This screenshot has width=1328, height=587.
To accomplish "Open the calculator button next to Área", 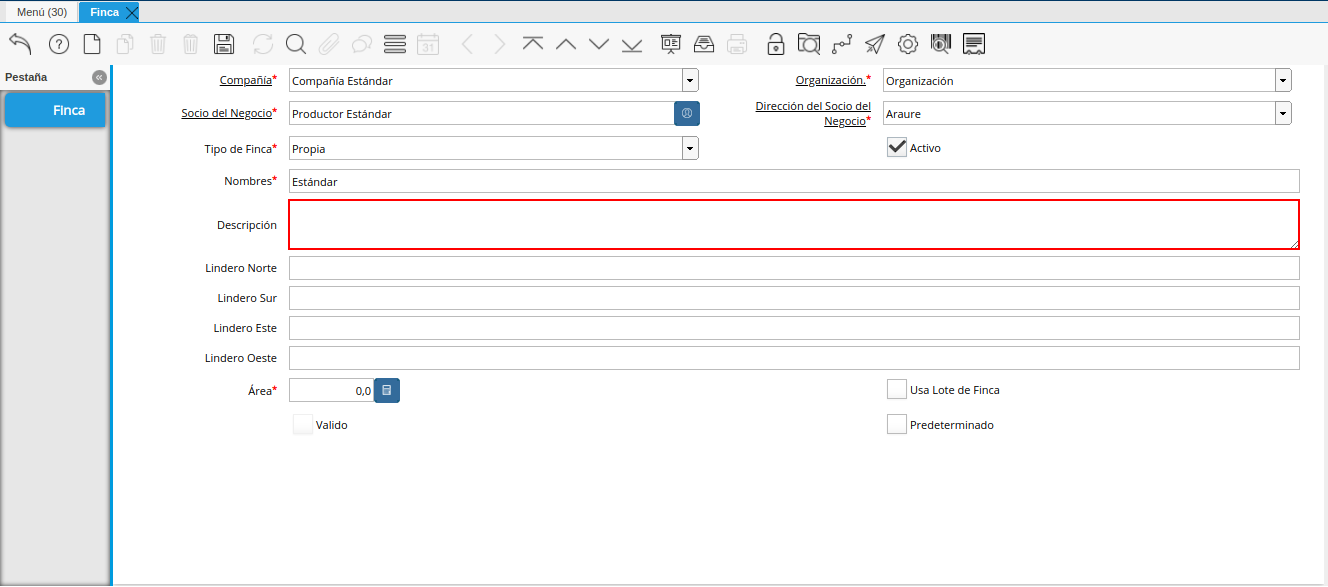I will click(387, 391).
